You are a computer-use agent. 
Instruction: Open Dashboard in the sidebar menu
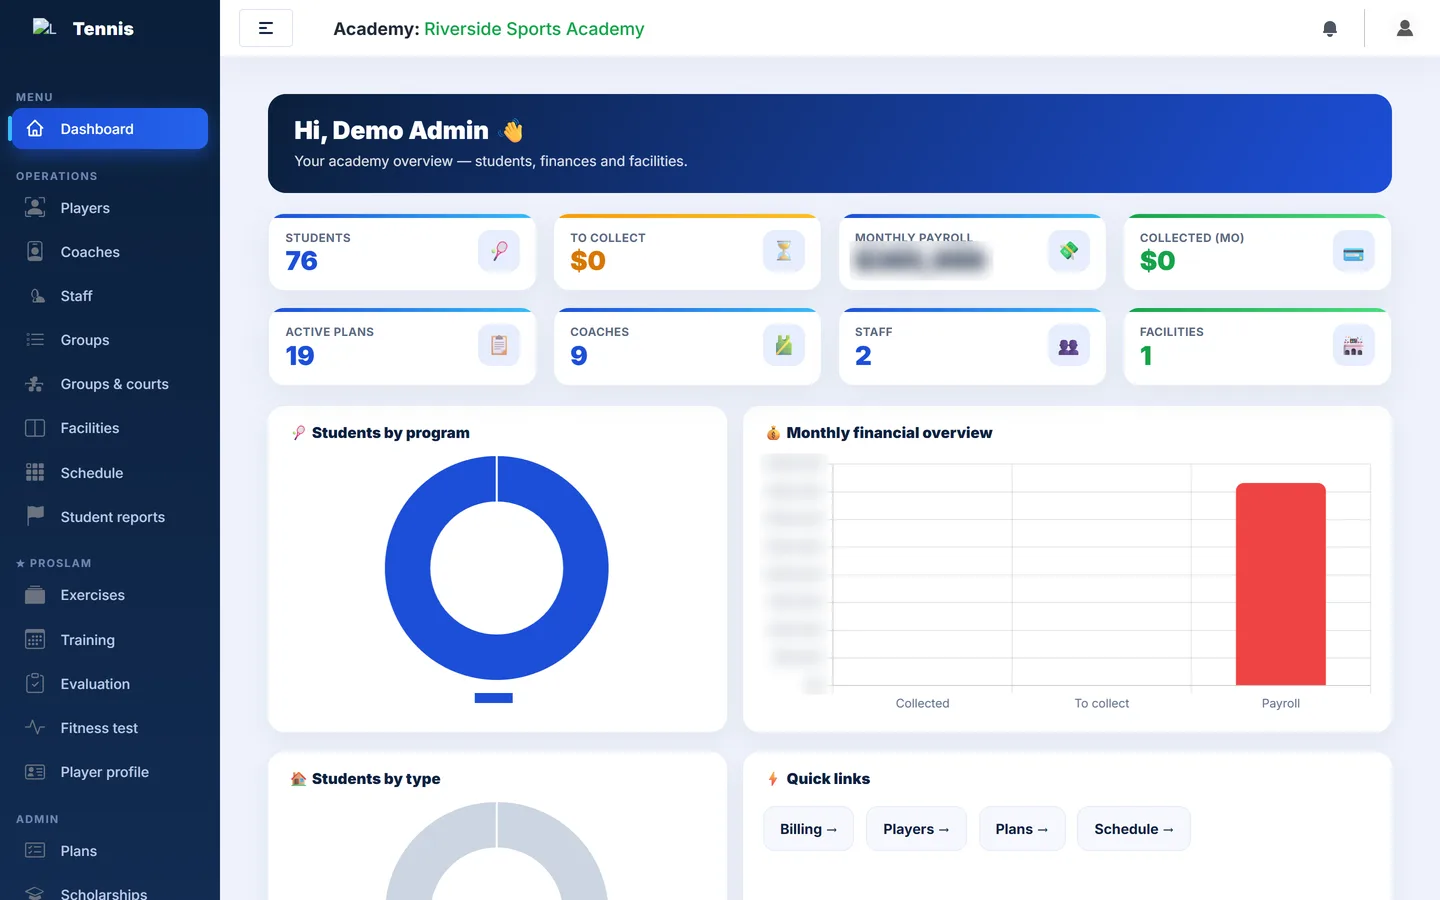[x=109, y=129]
